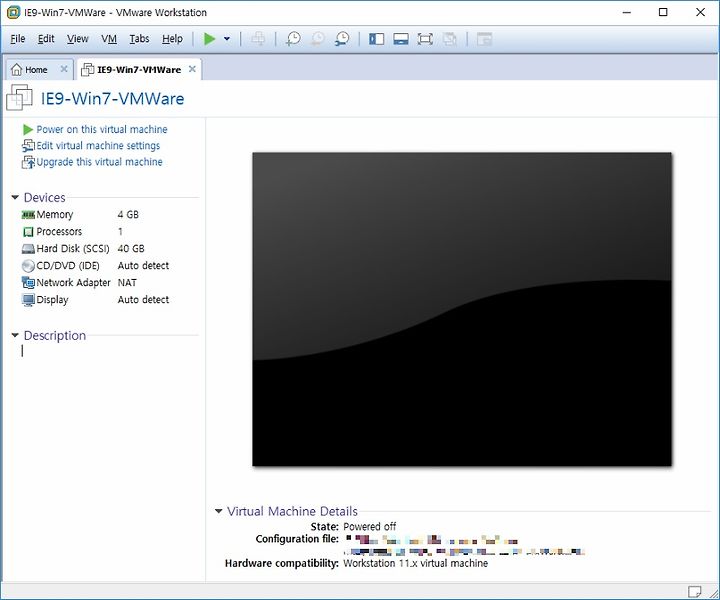Click the revert to snapshot toolbar icon
The width and height of the screenshot is (720, 600).
point(318,39)
